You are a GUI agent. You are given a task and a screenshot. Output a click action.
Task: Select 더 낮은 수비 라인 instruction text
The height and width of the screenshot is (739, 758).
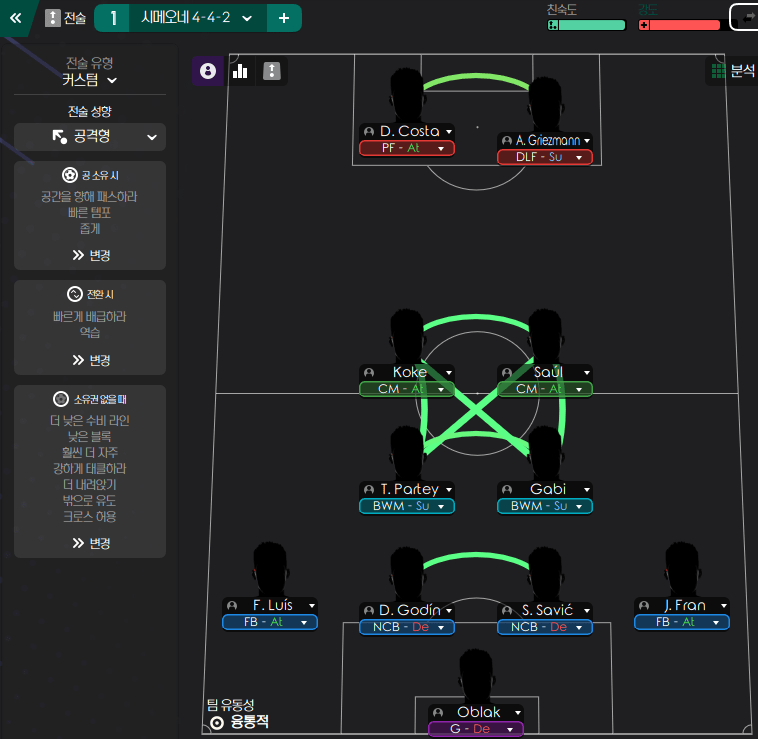click(x=90, y=420)
